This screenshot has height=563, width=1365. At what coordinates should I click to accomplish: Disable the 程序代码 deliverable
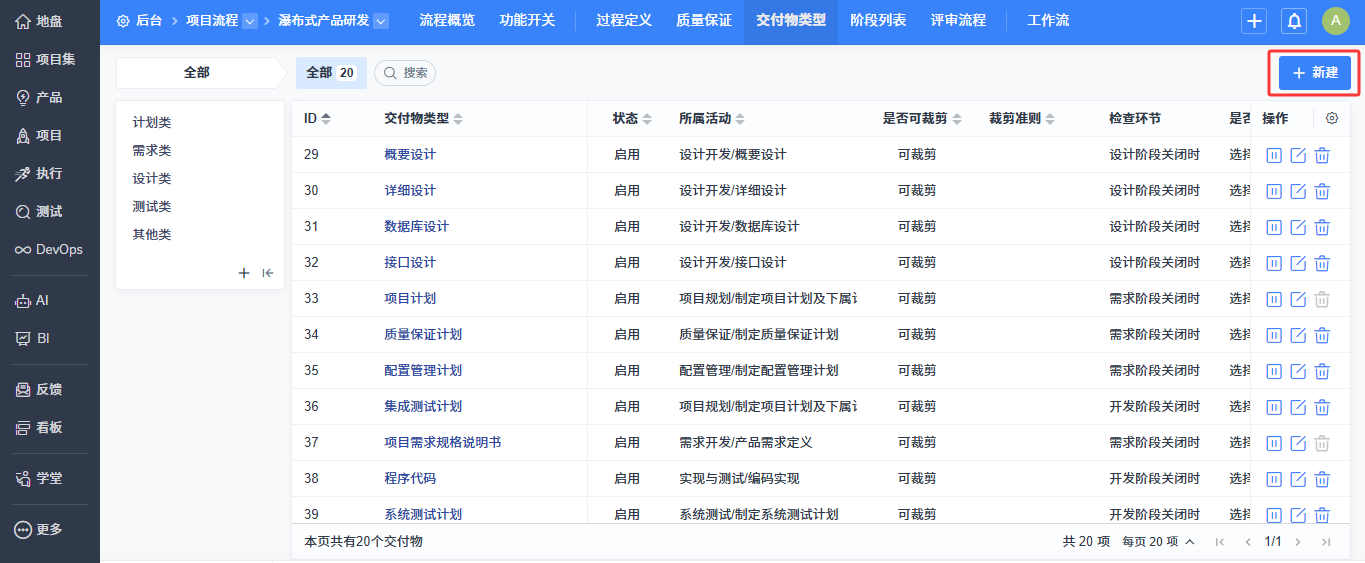(1274, 479)
